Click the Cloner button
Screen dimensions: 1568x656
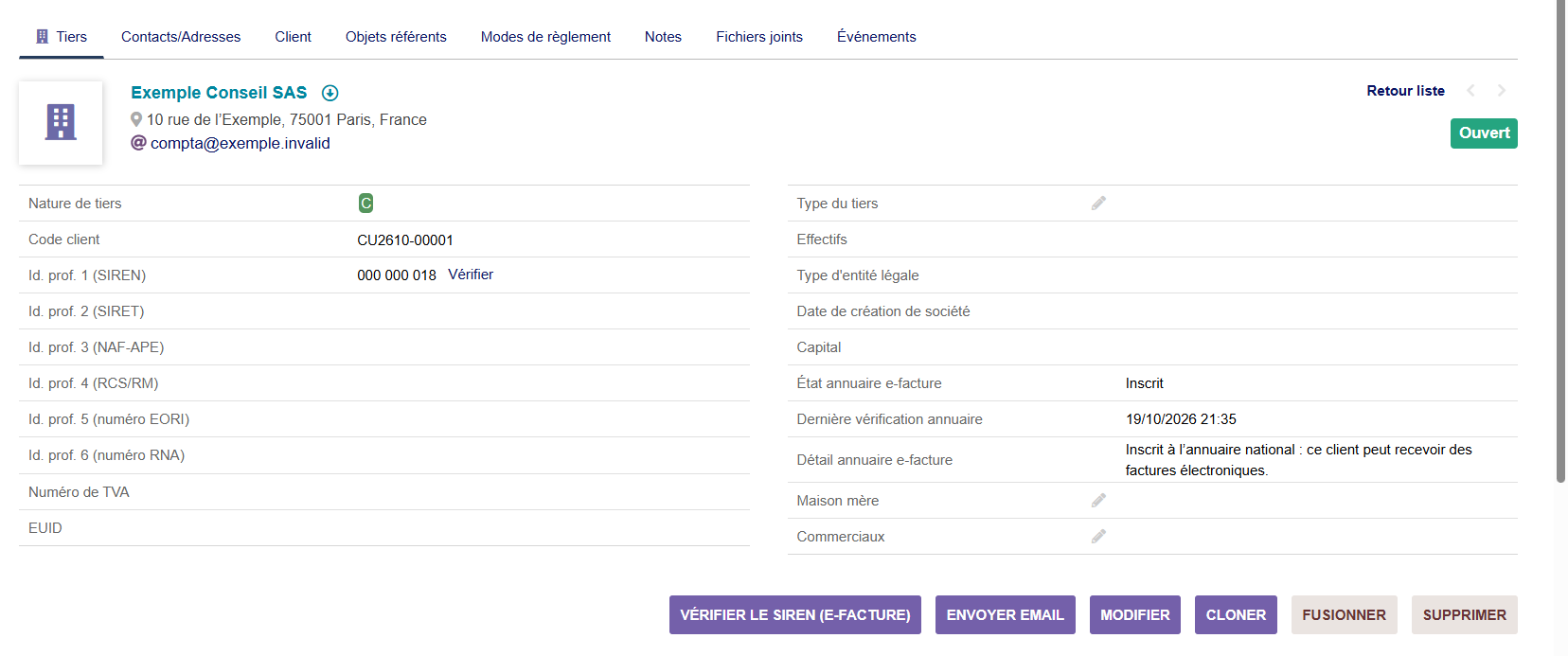tap(1236, 615)
